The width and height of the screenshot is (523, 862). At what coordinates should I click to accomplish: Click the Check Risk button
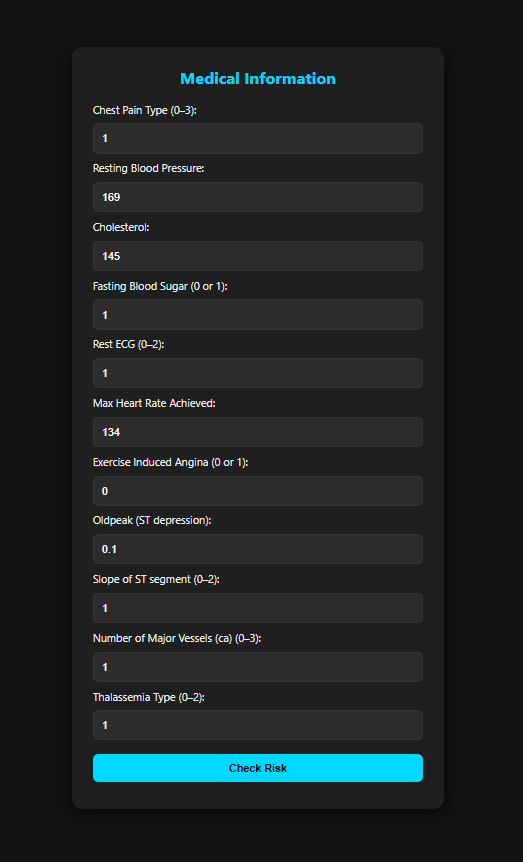257,768
